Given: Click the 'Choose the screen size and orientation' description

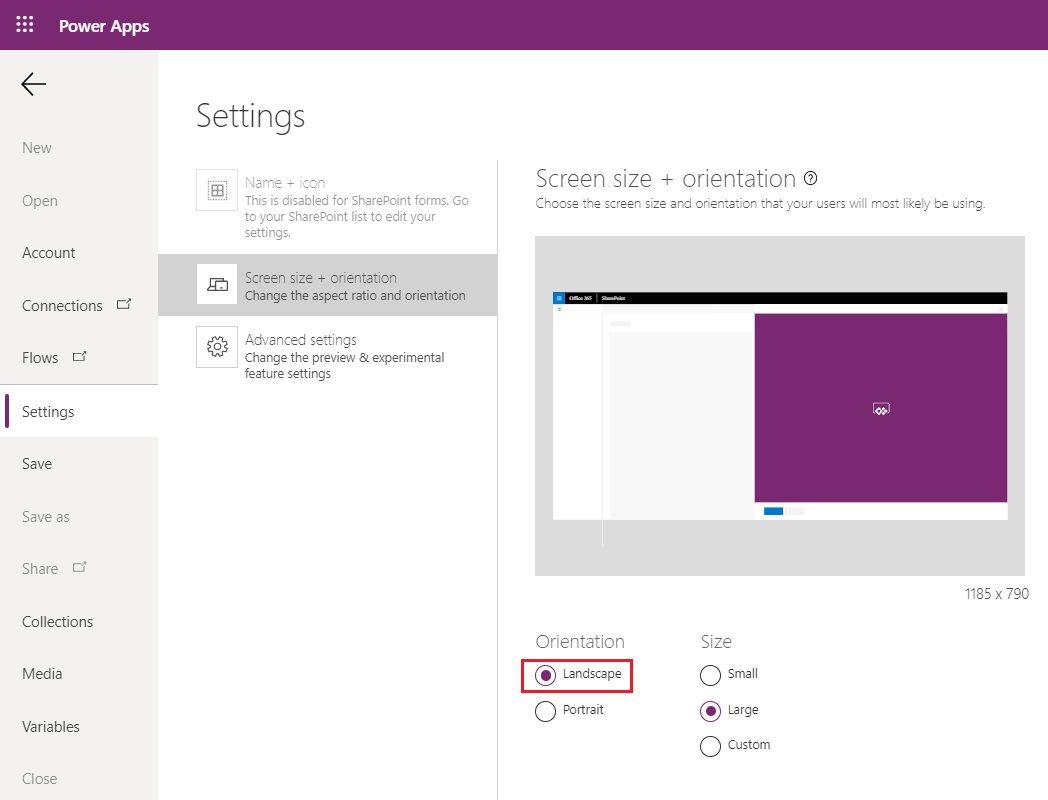Looking at the screenshot, I should tap(760, 203).
